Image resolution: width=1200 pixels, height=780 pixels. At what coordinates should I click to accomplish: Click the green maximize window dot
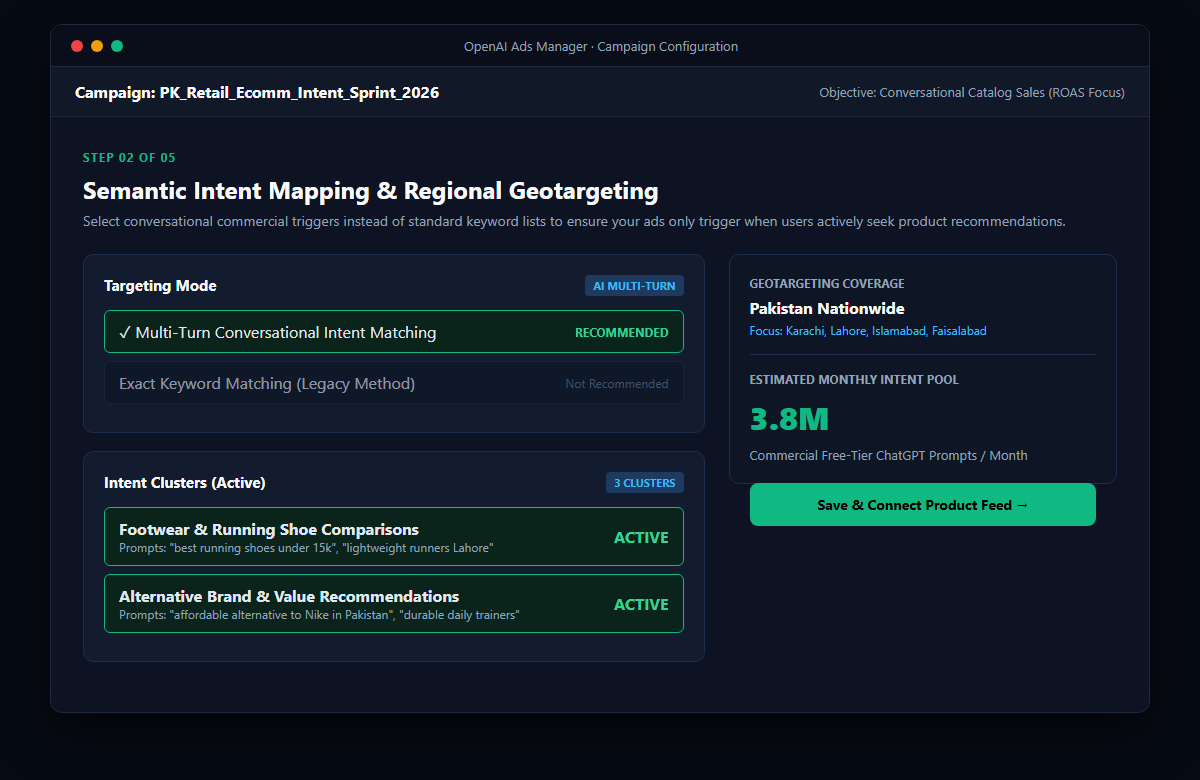point(117,46)
